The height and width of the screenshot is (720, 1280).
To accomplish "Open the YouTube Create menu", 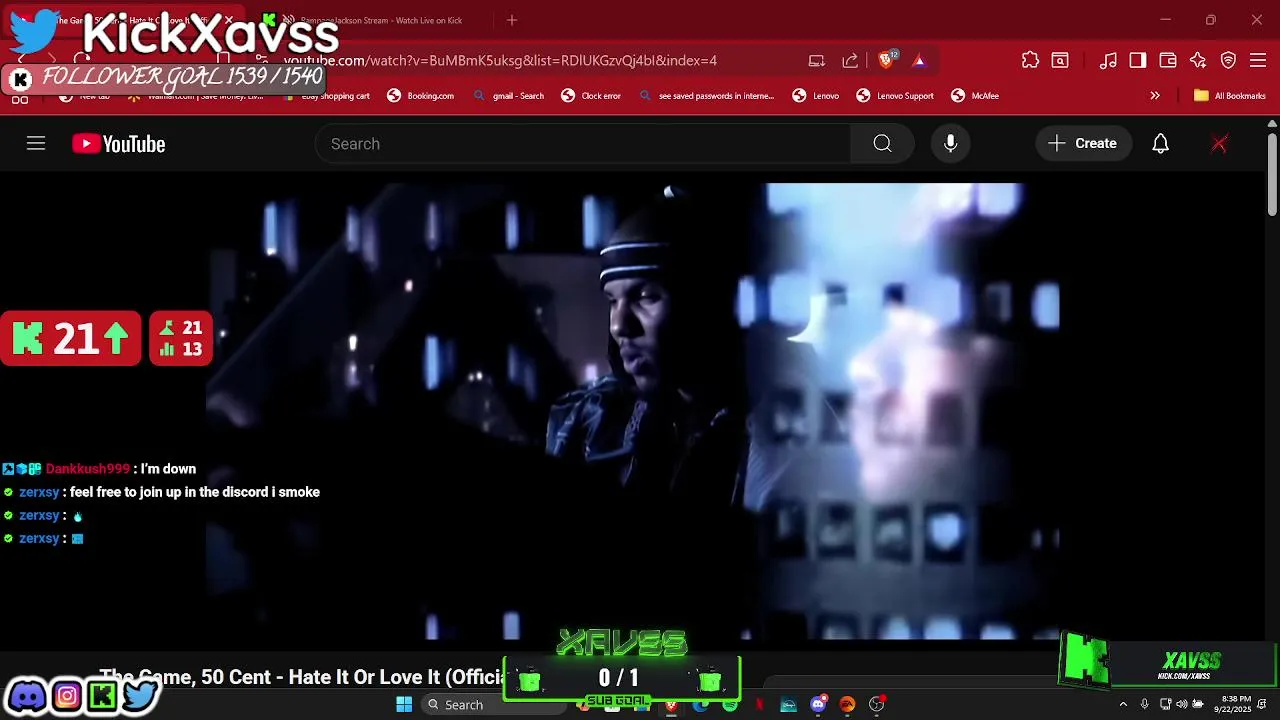I will (x=1083, y=144).
